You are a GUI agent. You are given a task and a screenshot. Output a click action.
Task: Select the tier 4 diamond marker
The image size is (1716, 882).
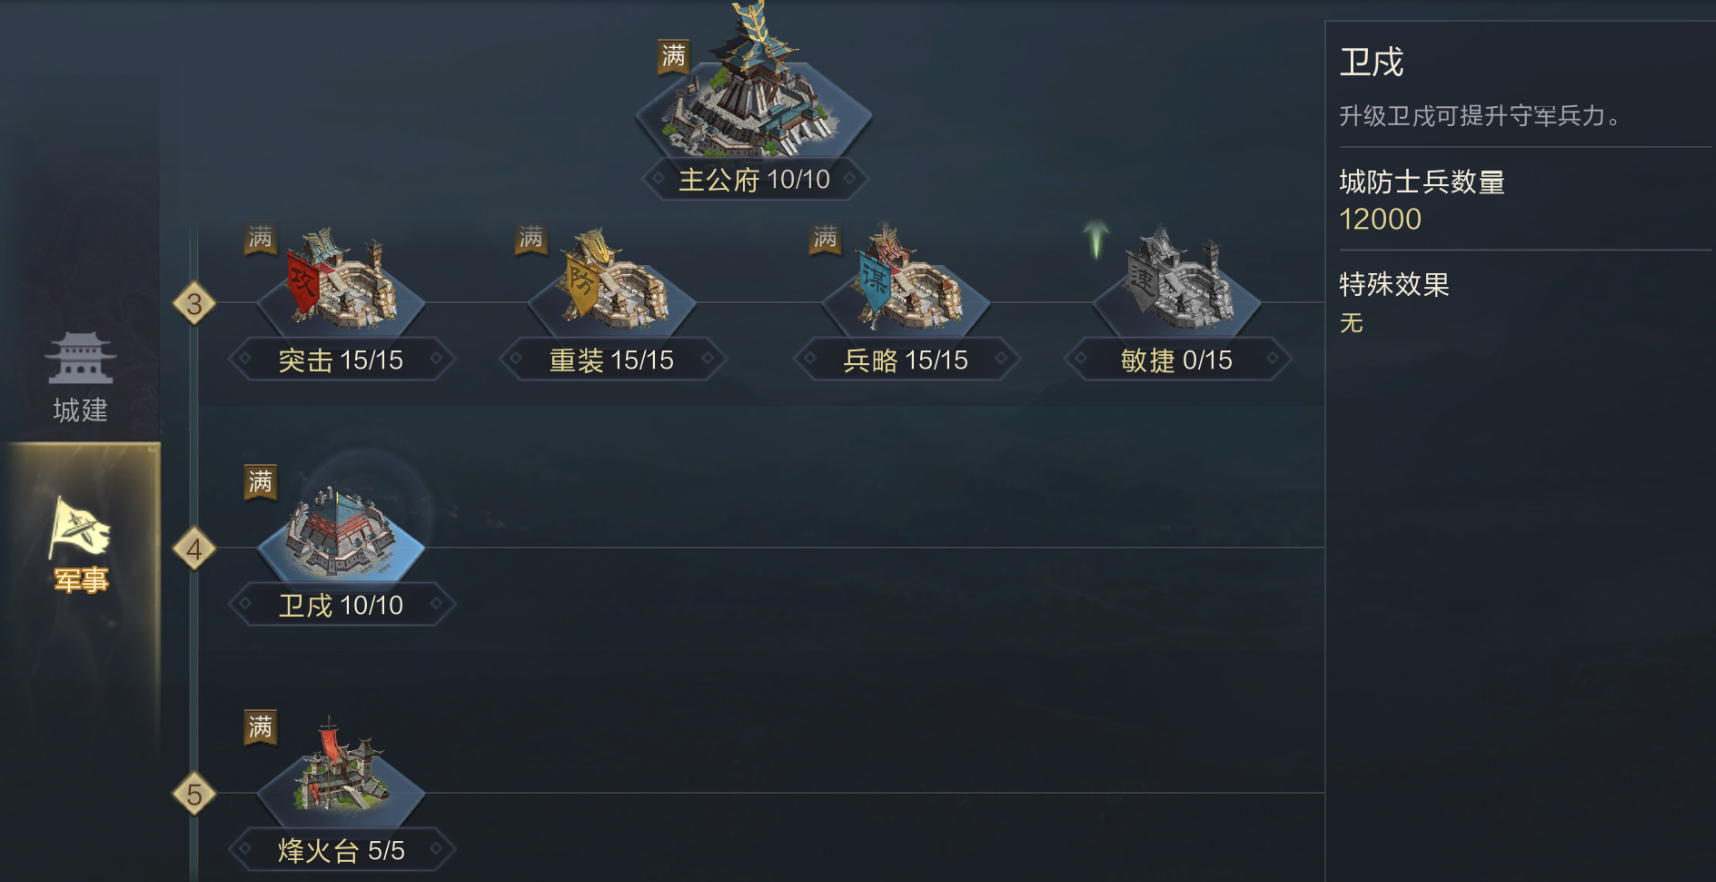click(194, 549)
